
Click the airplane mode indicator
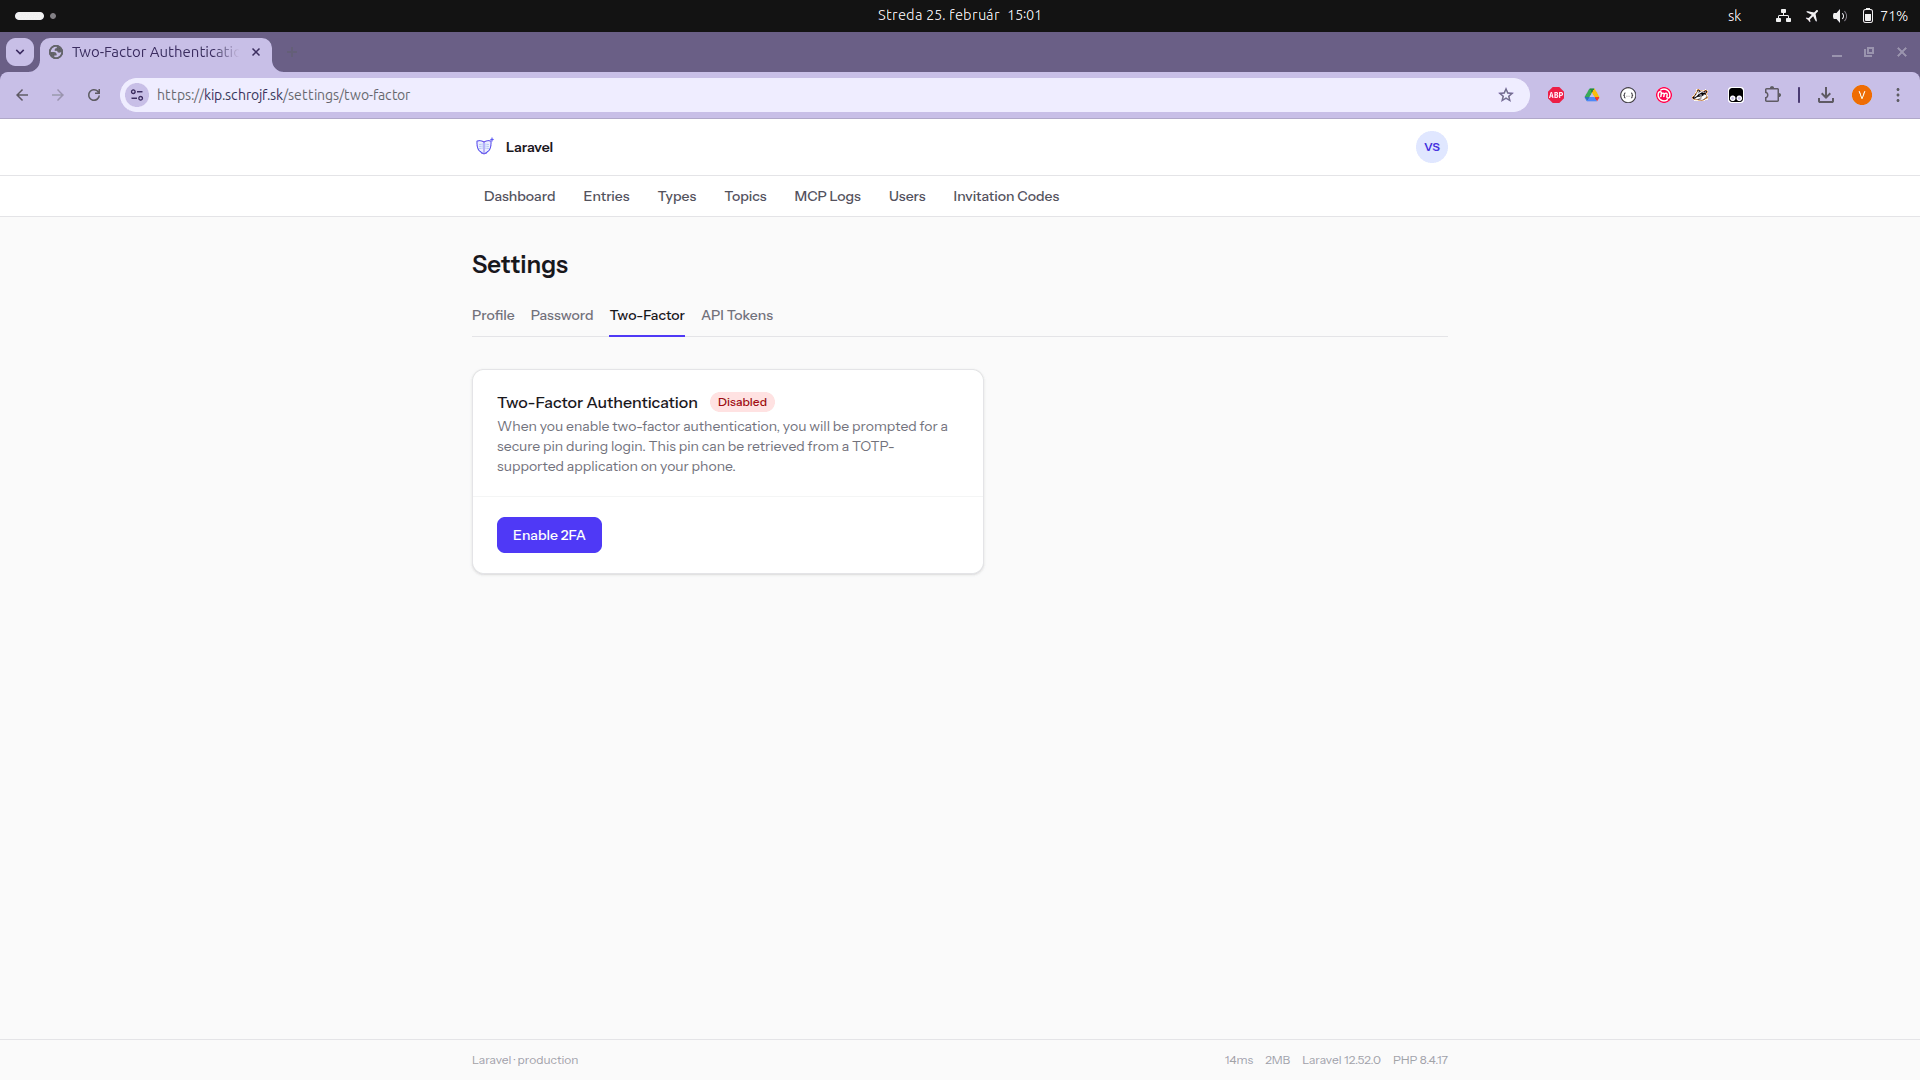[x=1812, y=16]
